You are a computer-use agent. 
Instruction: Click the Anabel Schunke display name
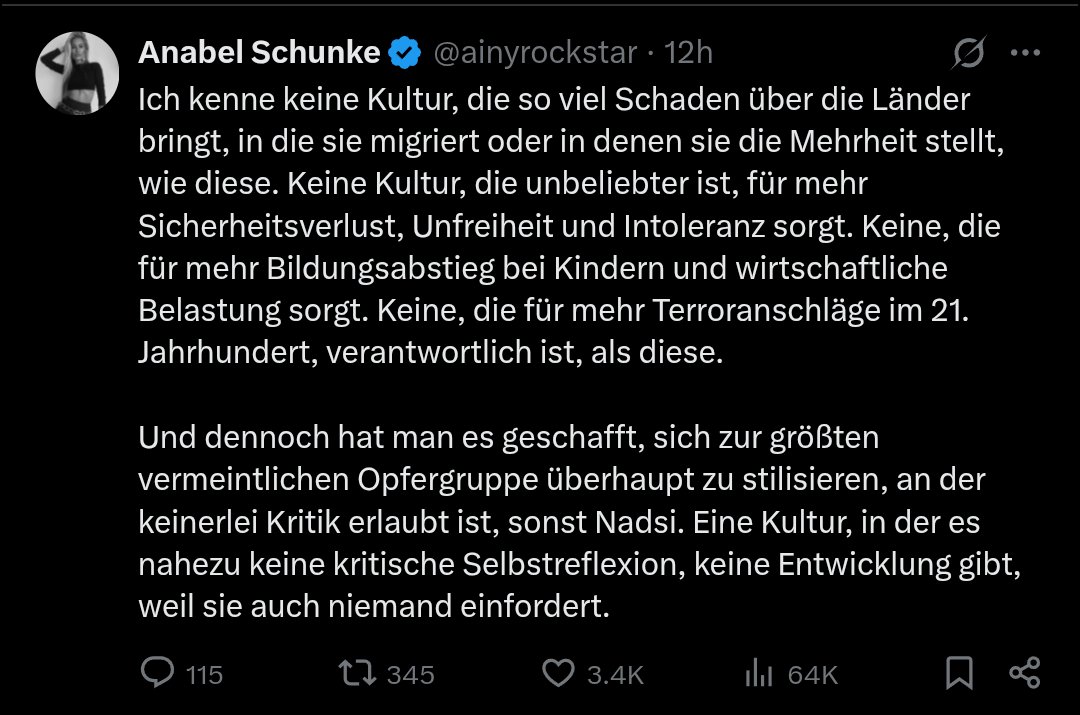coord(258,53)
